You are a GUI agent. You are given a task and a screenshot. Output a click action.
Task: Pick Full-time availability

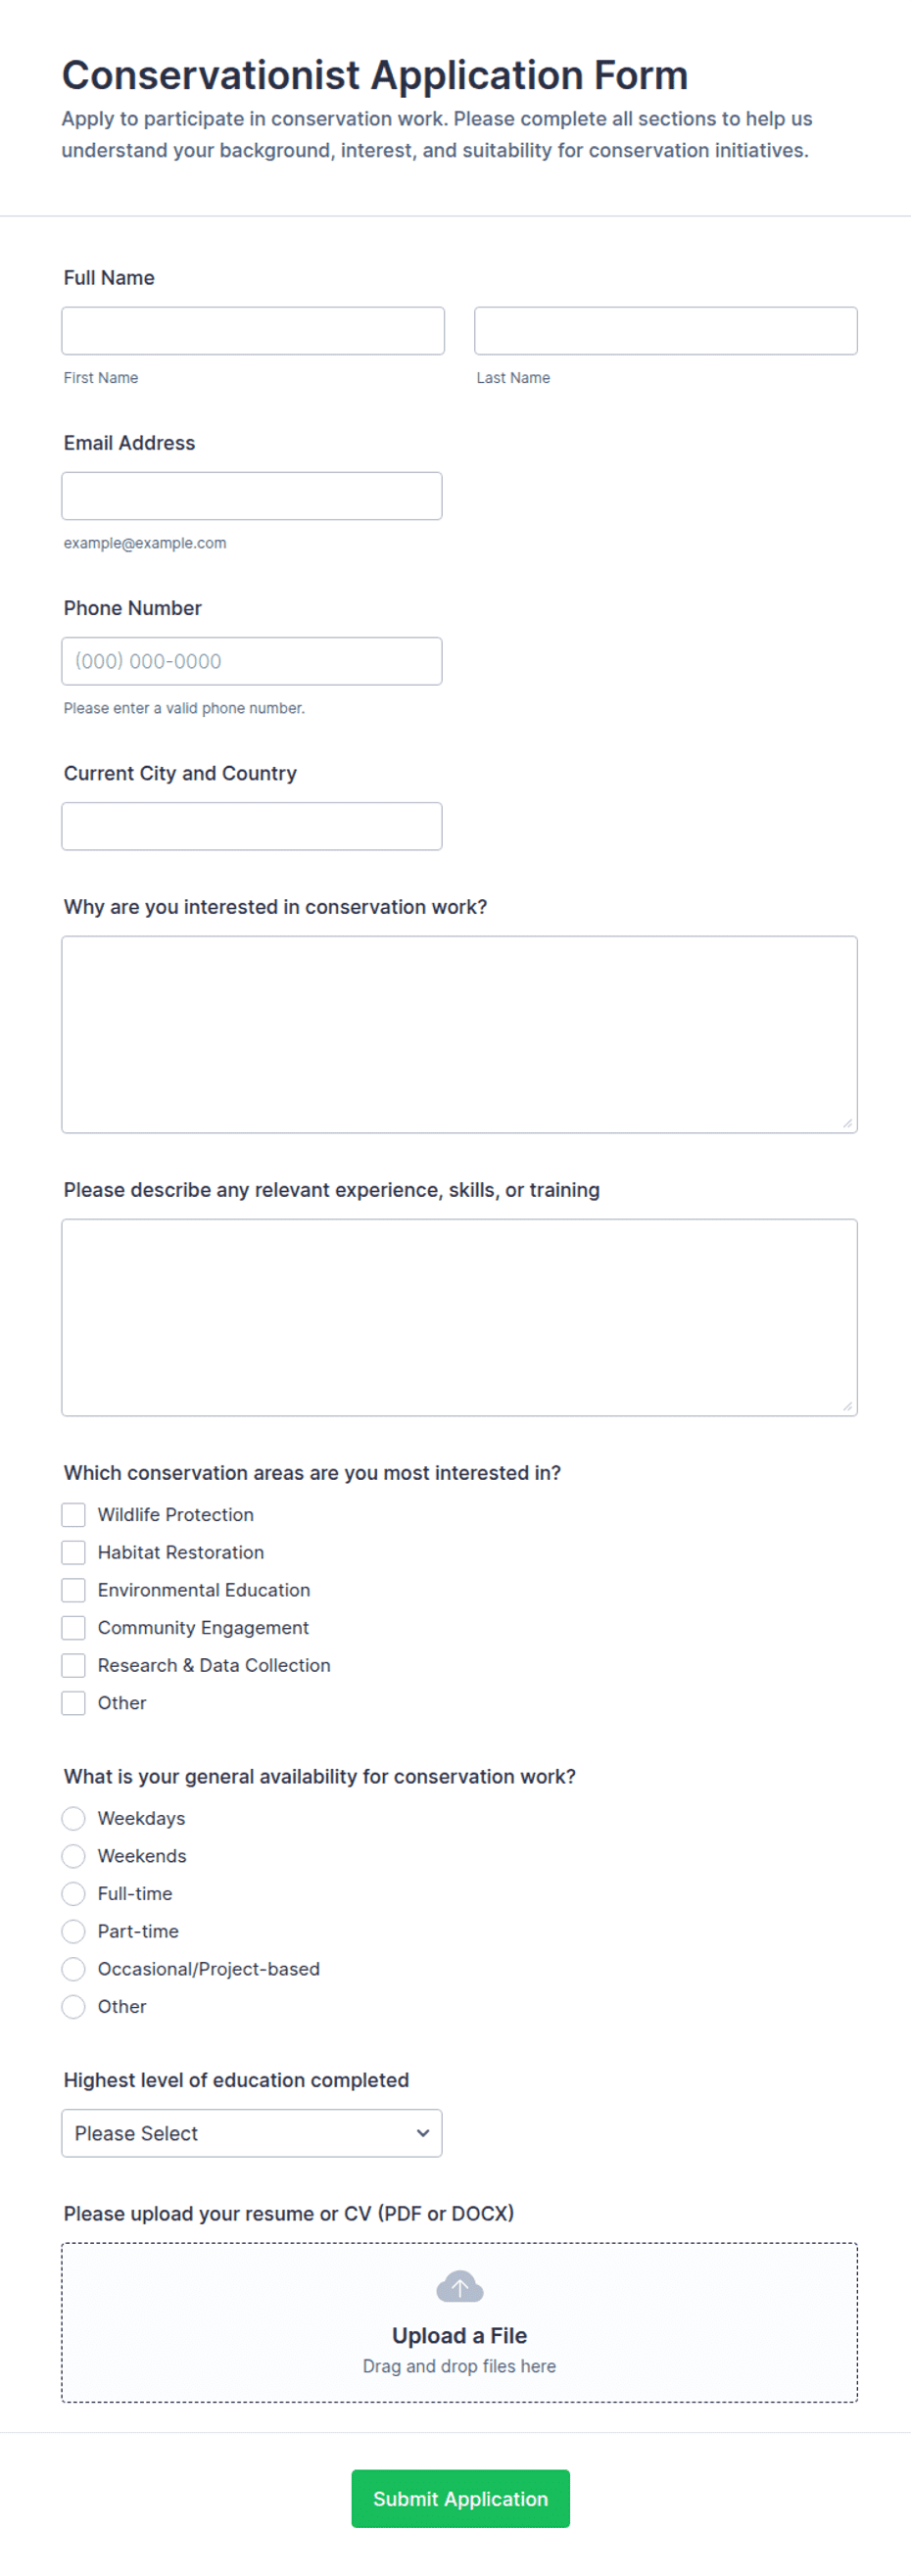pyautogui.click(x=73, y=1893)
